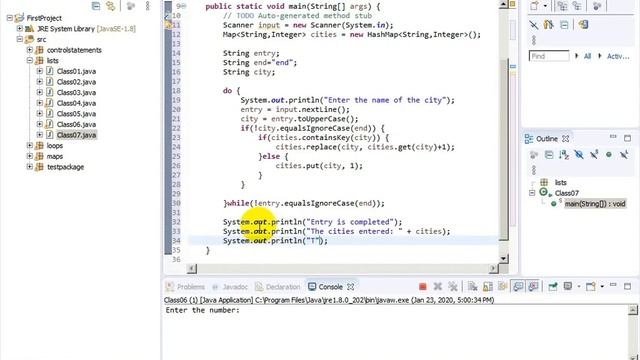The height and width of the screenshot is (360, 640).
Task: Click Outline Collapse All icon
Action: coord(549,155)
